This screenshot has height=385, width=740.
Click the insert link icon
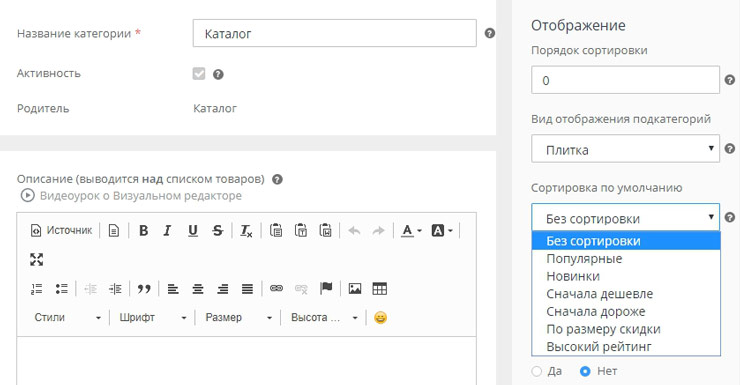coord(276,288)
